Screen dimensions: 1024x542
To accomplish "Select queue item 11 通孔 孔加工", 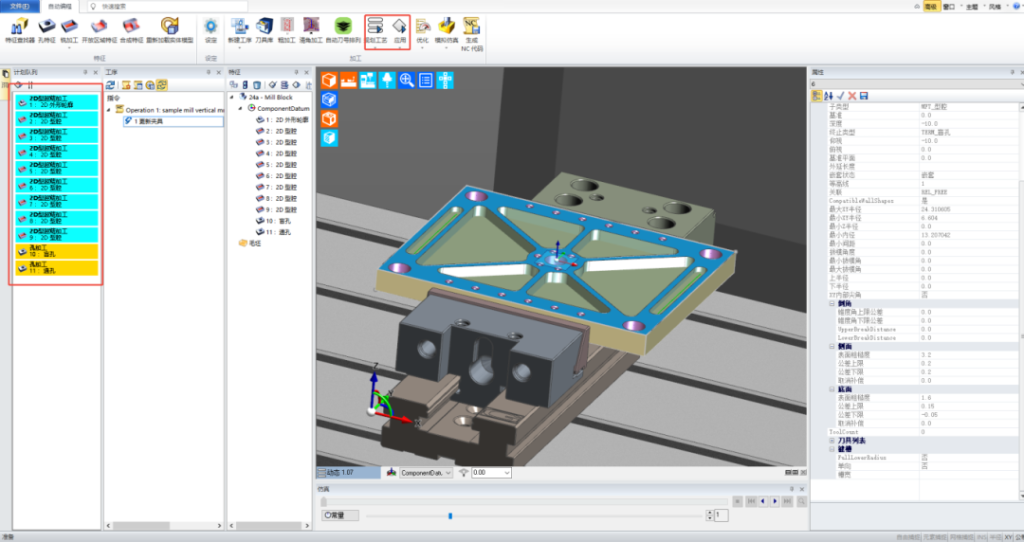I will point(57,268).
